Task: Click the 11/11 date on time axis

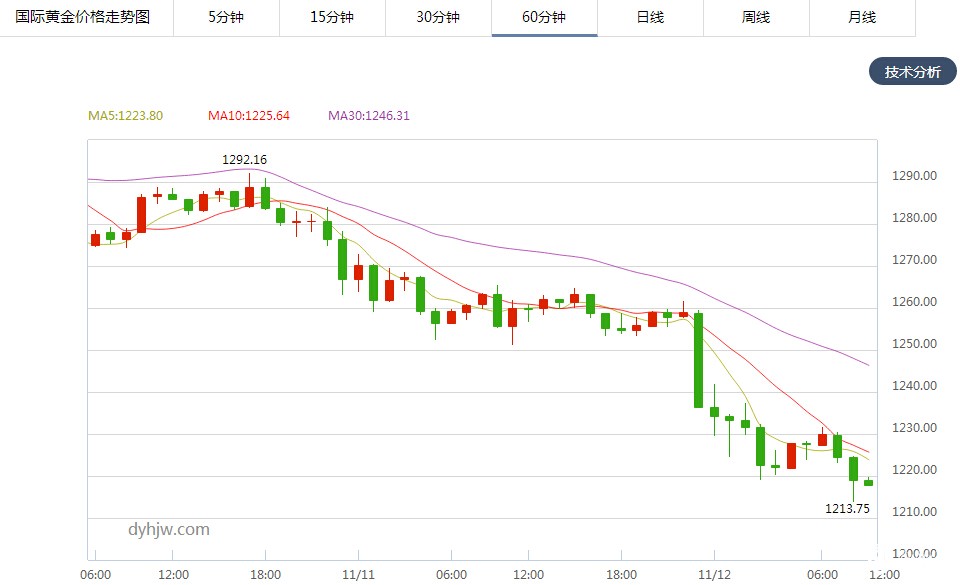Action: click(x=357, y=574)
